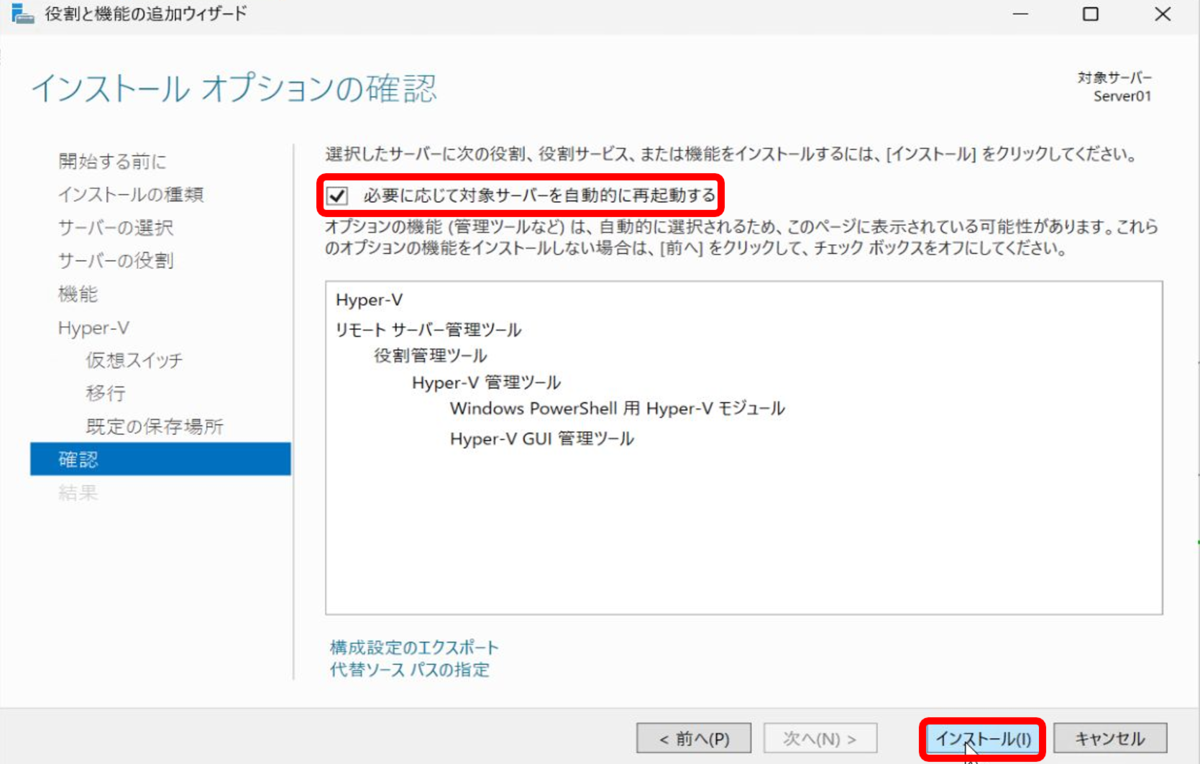Open the 代替ソース パスの指定 link
The height and width of the screenshot is (764, 1200).
tap(410, 670)
